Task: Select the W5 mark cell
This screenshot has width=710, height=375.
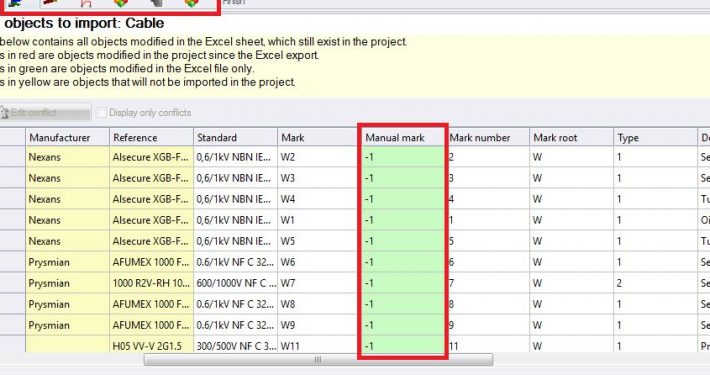Action: pyautogui.click(x=319, y=241)
